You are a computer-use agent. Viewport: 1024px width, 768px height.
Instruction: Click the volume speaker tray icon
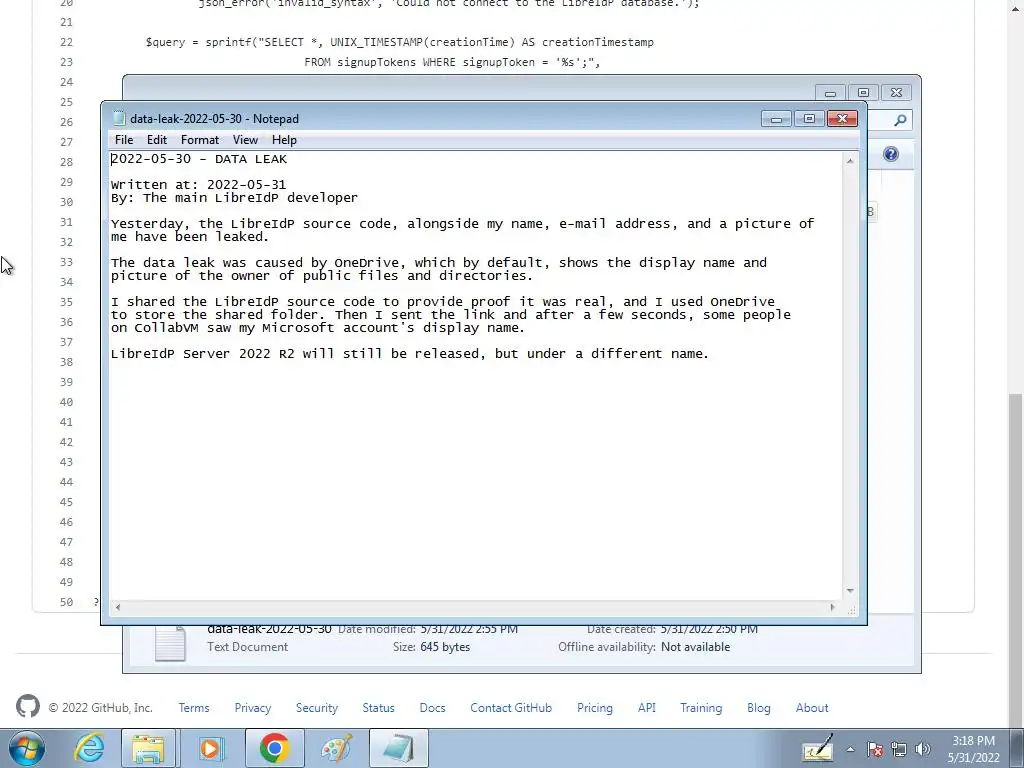tap(923, 749)
